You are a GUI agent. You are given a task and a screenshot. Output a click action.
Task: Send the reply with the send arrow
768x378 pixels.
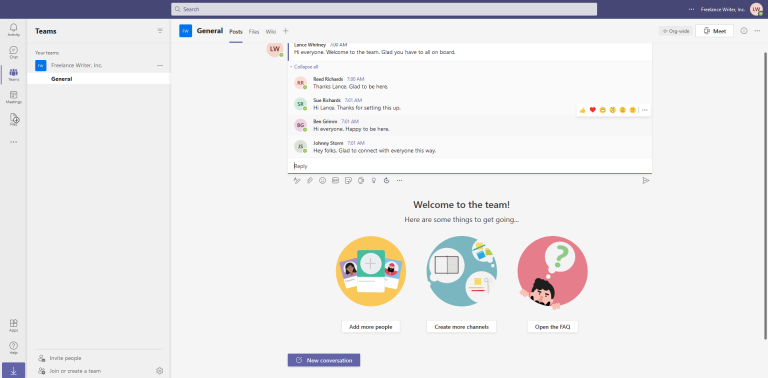click(646, 180)
